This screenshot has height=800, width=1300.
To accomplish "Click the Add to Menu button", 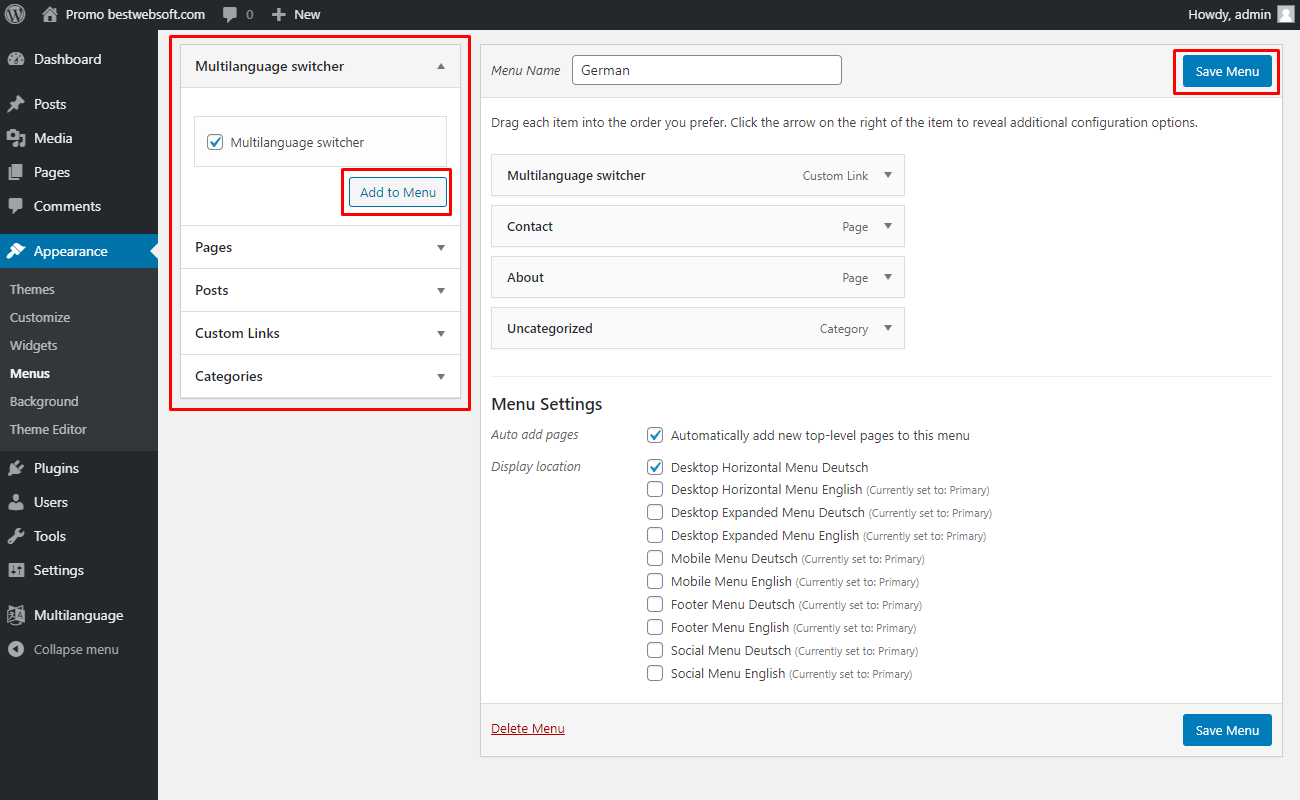I will click(398, 192).
